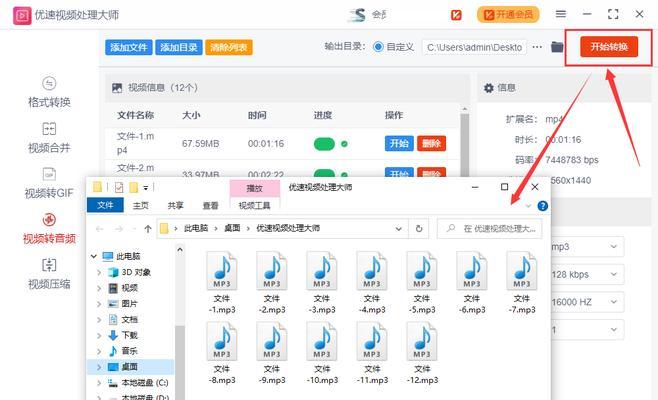Open the 视频转GIF tool
The width and height of the screenshot is (658, 400).
click(x=49, y=183)
